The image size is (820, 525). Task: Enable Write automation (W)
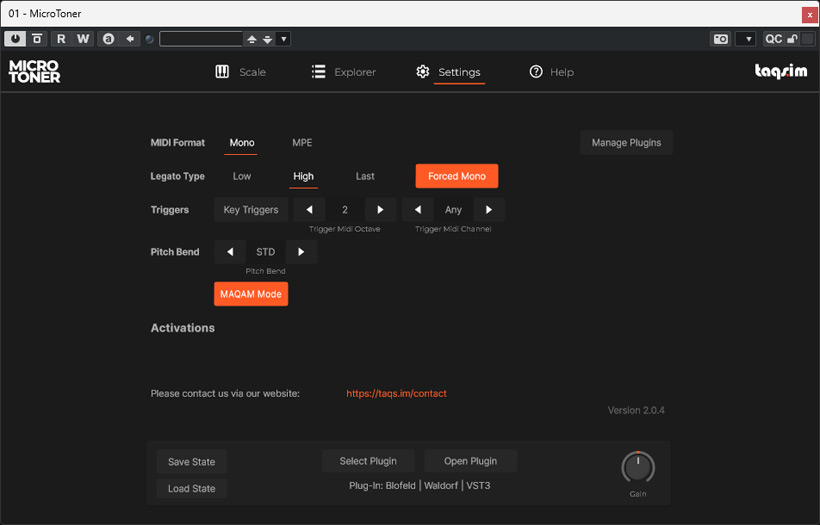point(83,39)
